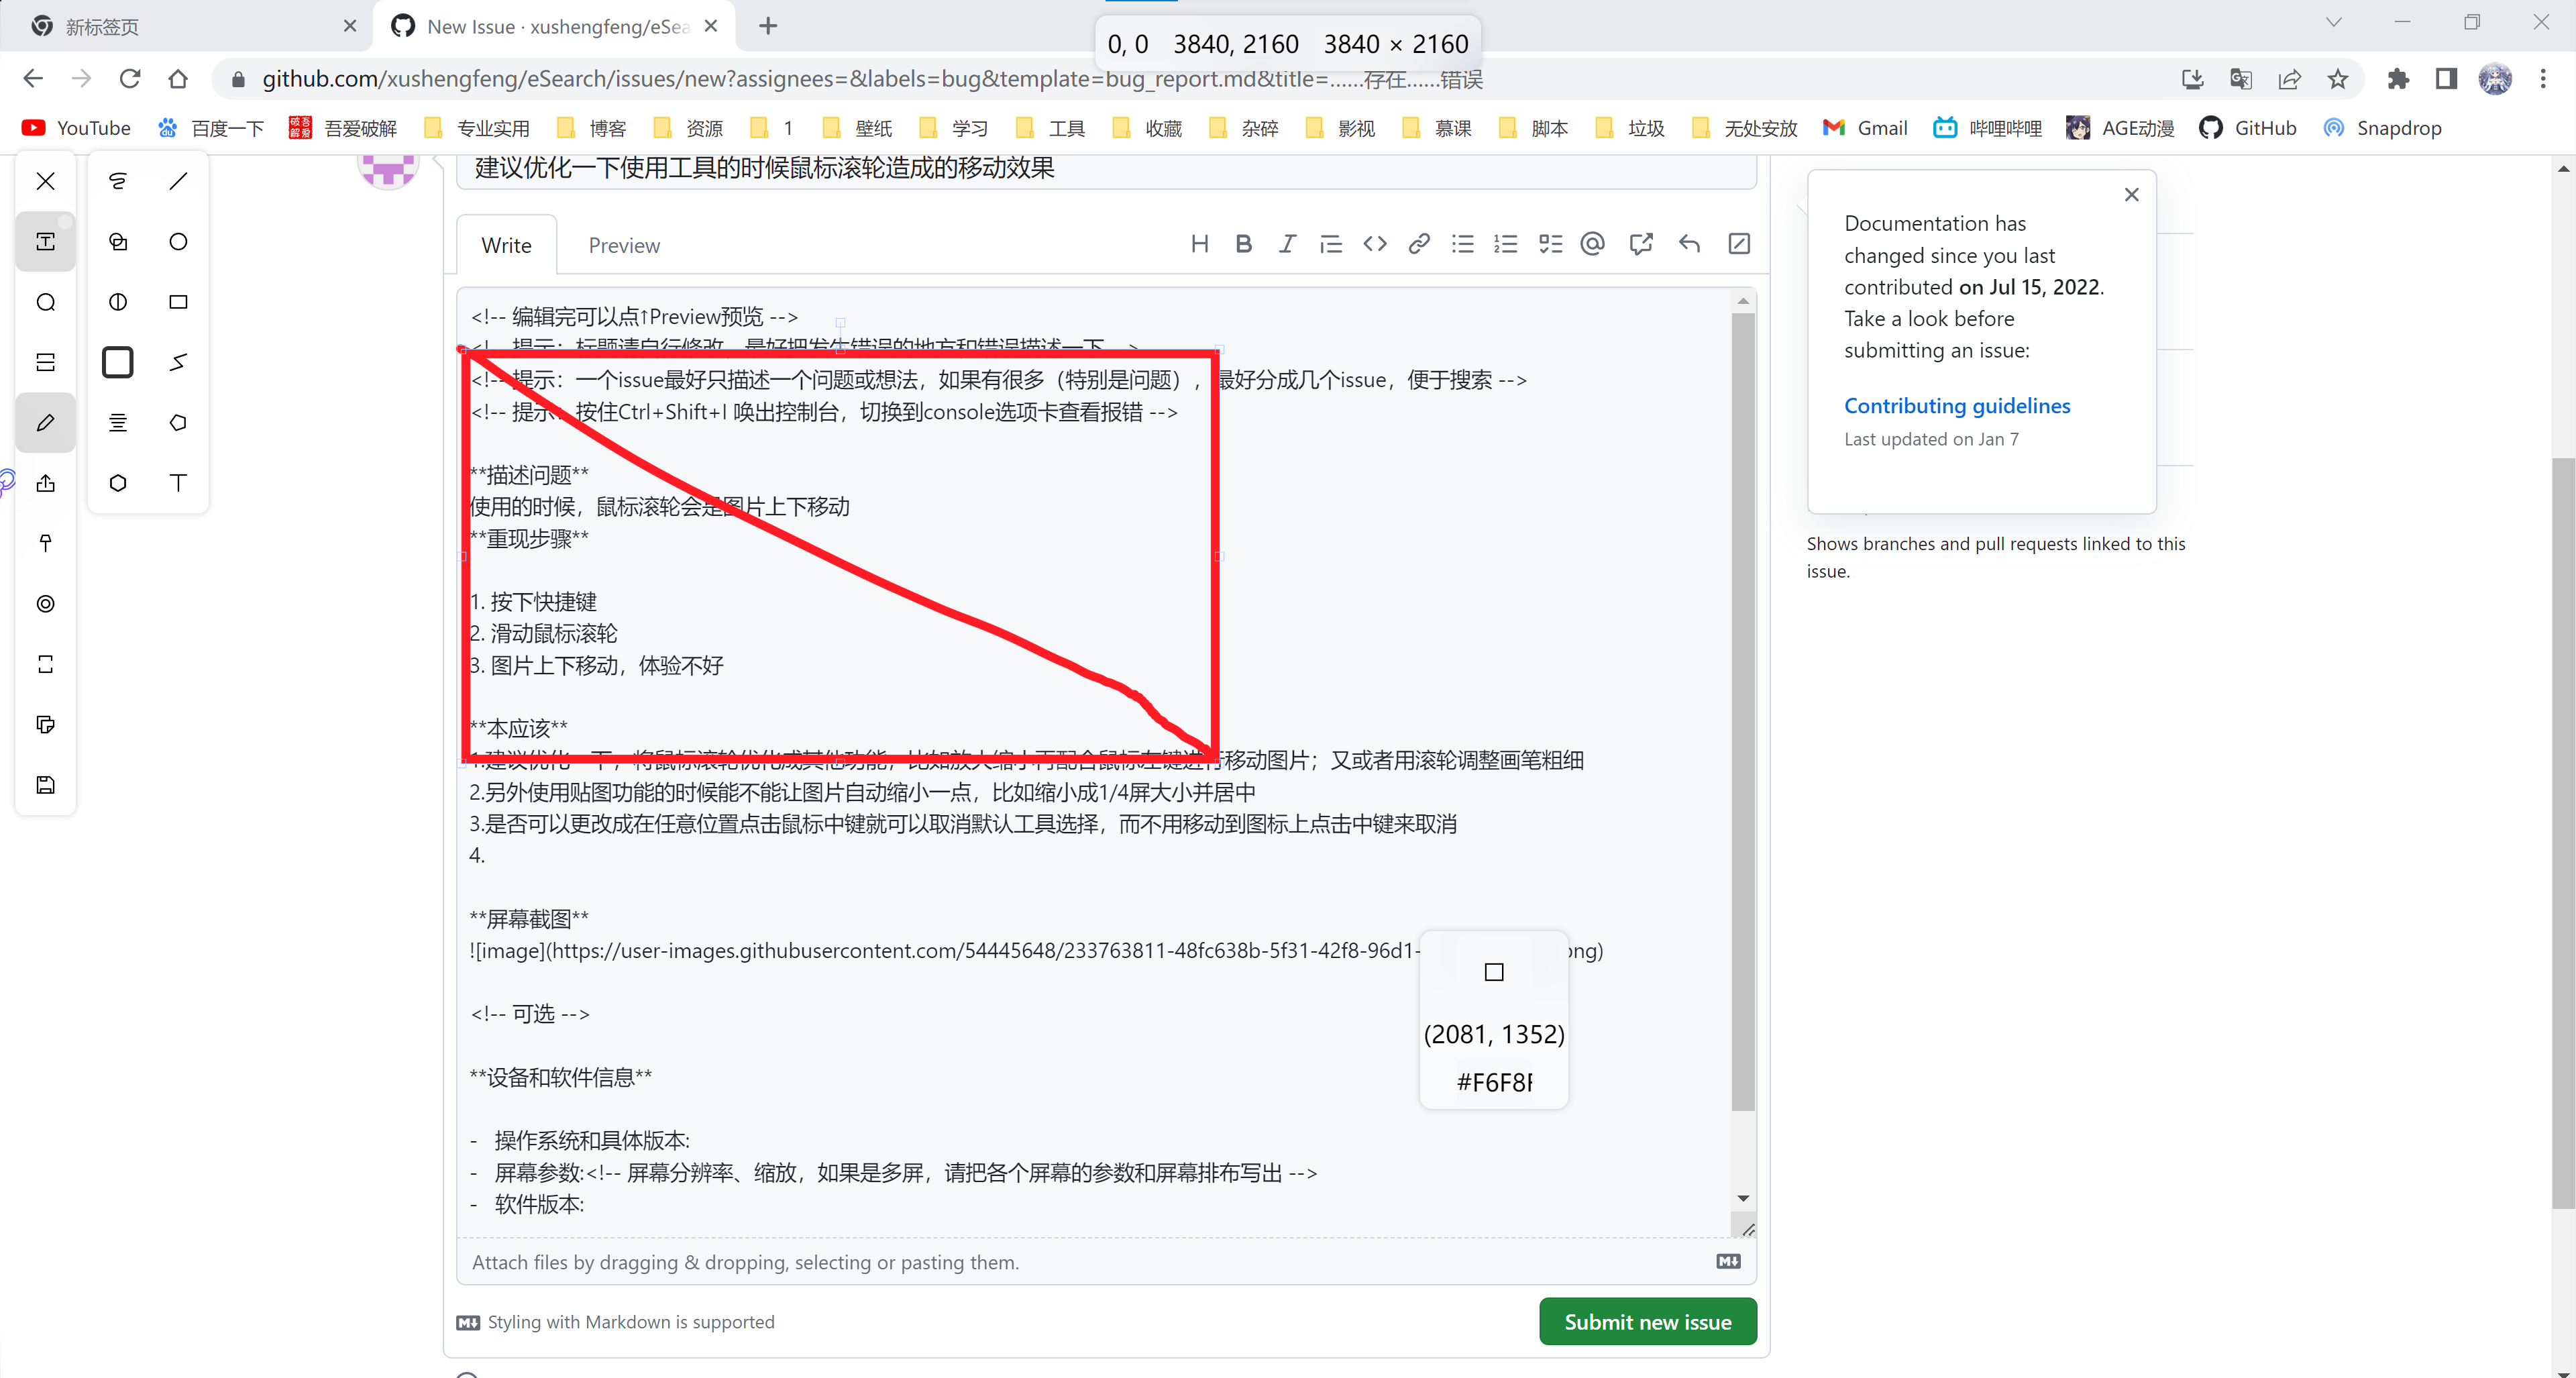Switch to the Preview tab

pos(624,245)
